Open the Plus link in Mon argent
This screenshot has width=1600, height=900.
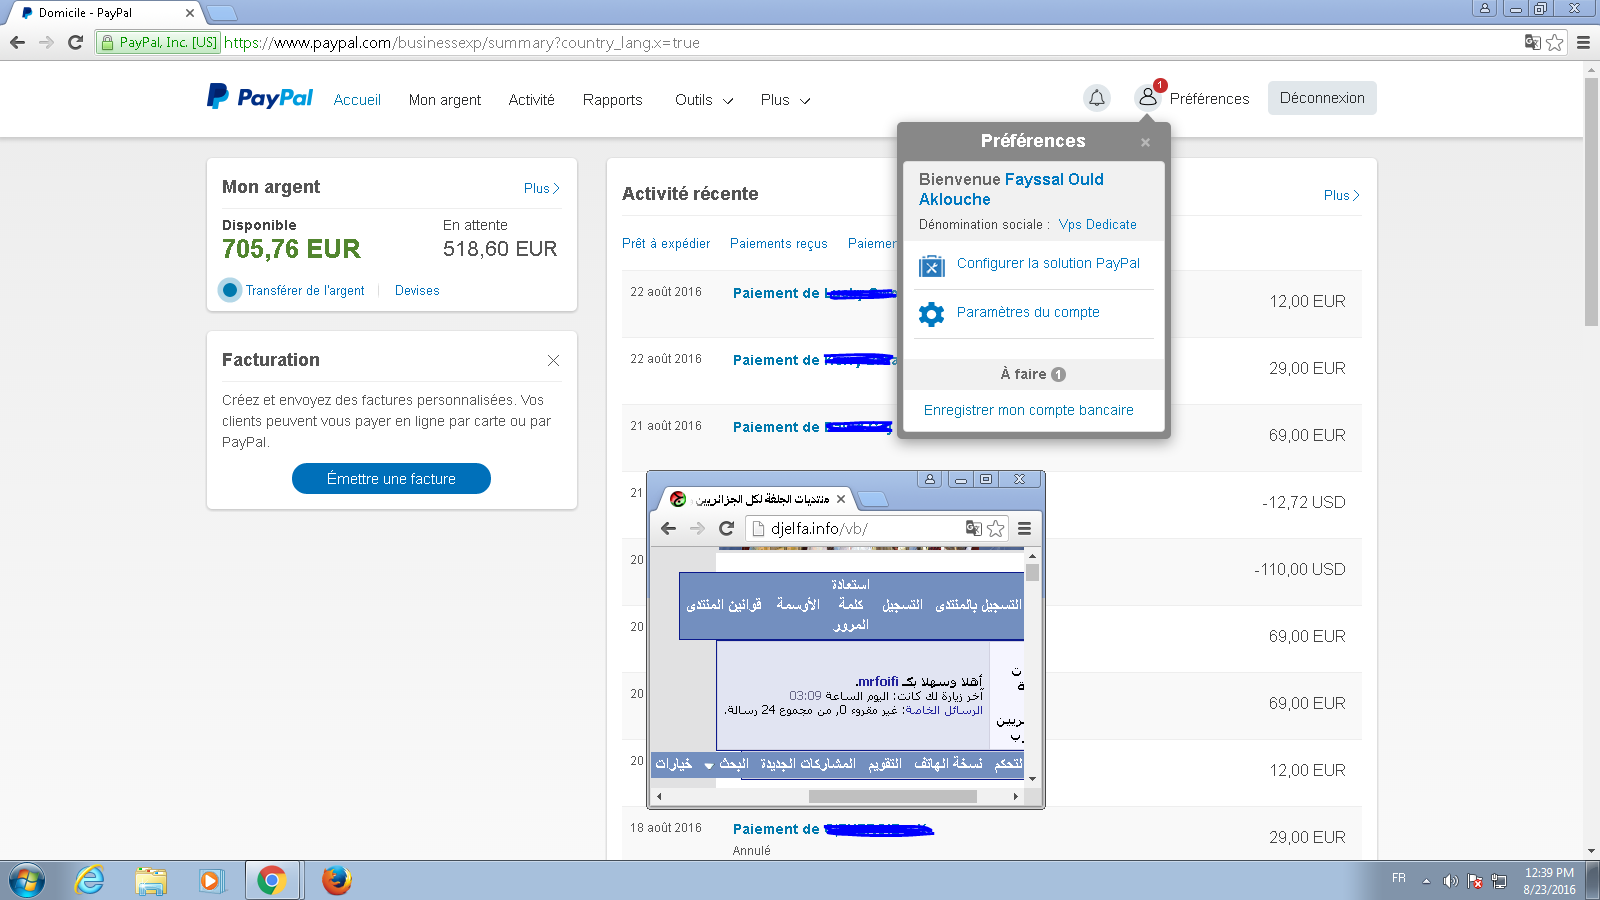pos(541,188)
